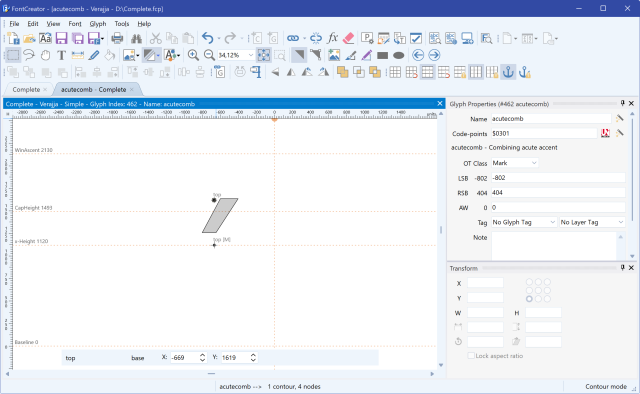Insert a rectangle contour shape
Image resolution: width=640 pixels, height=394 pixels.
pos(382,55)
